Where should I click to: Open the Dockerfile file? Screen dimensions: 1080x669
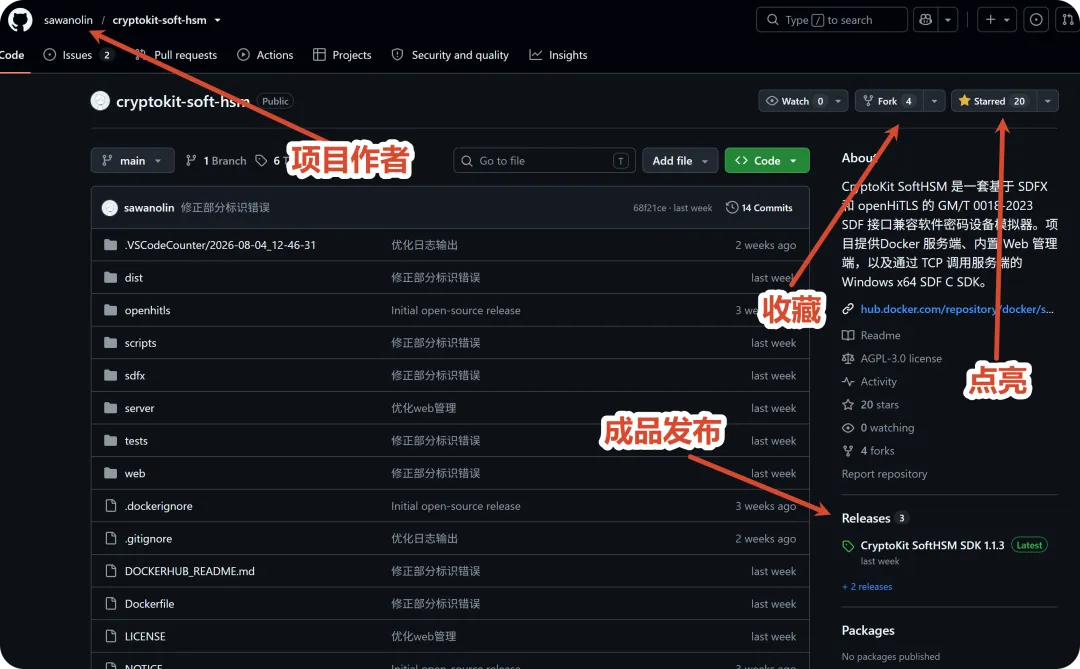click(x=149, y=604)
